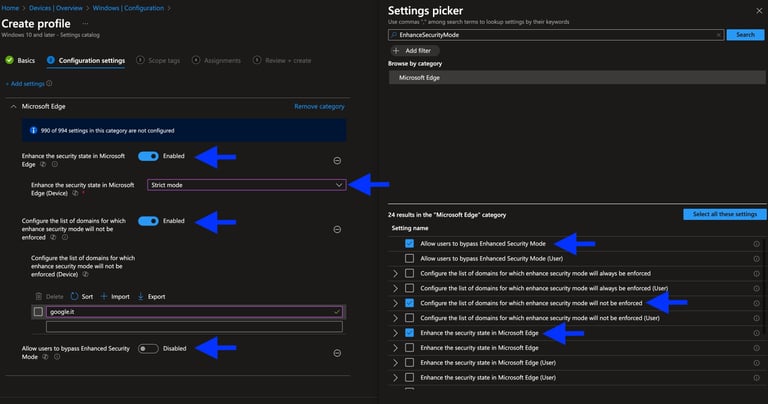
Task: Uncheck the ticked 'Enhance the security state in Microsoft Edge' checkbox
Action: tap(409, 333)
